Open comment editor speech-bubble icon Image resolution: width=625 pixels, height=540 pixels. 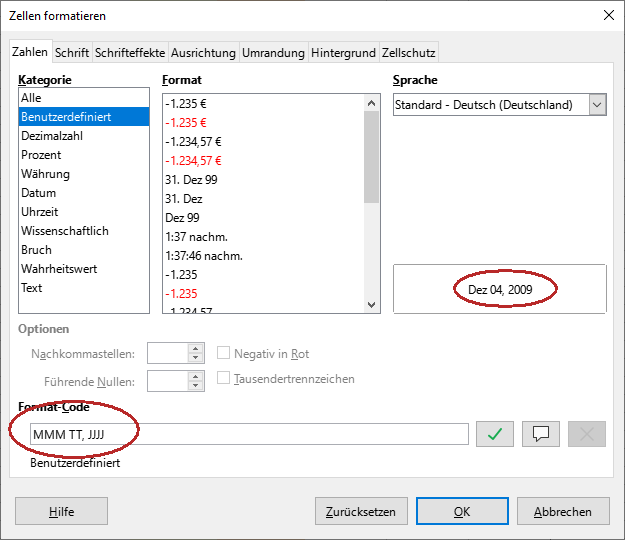click(x=541, y=434)
